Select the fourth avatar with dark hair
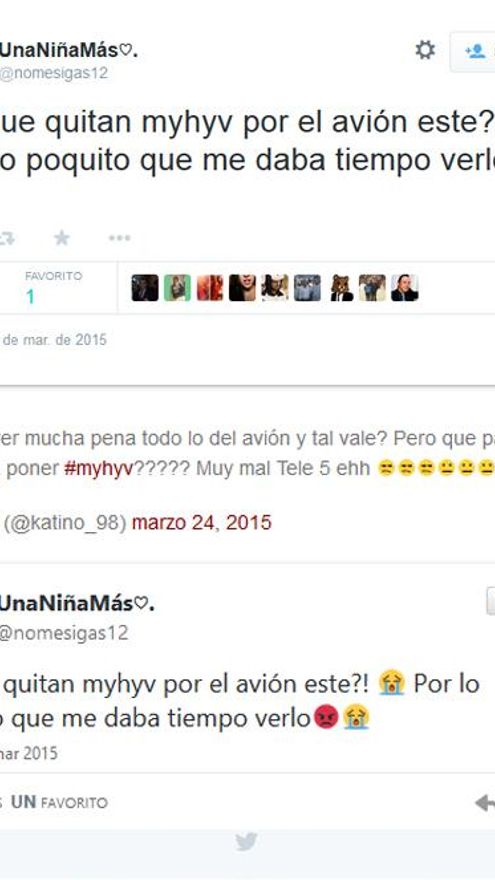This screenshot has height=880, width=495. point(242,288)
